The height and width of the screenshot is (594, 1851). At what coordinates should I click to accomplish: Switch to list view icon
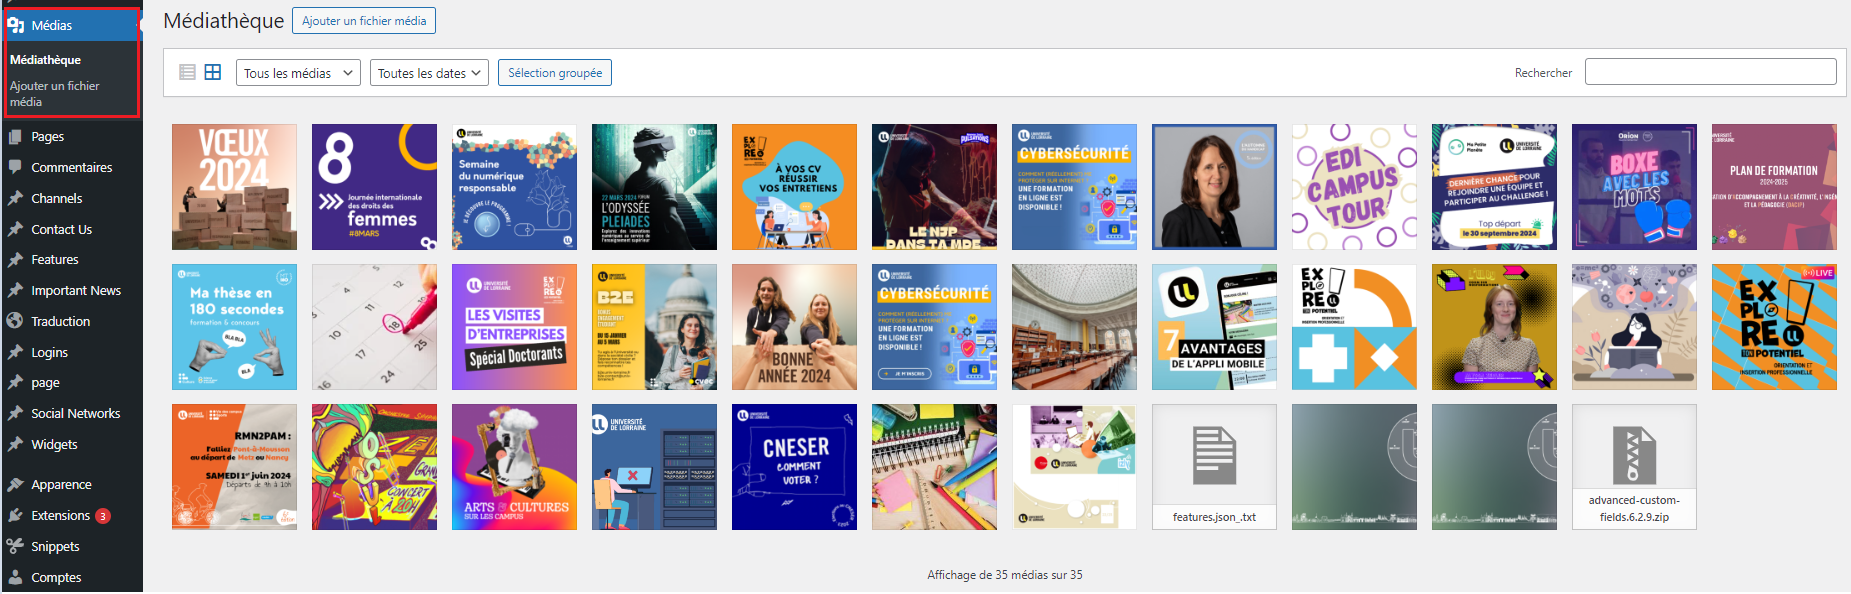point(187,72)
